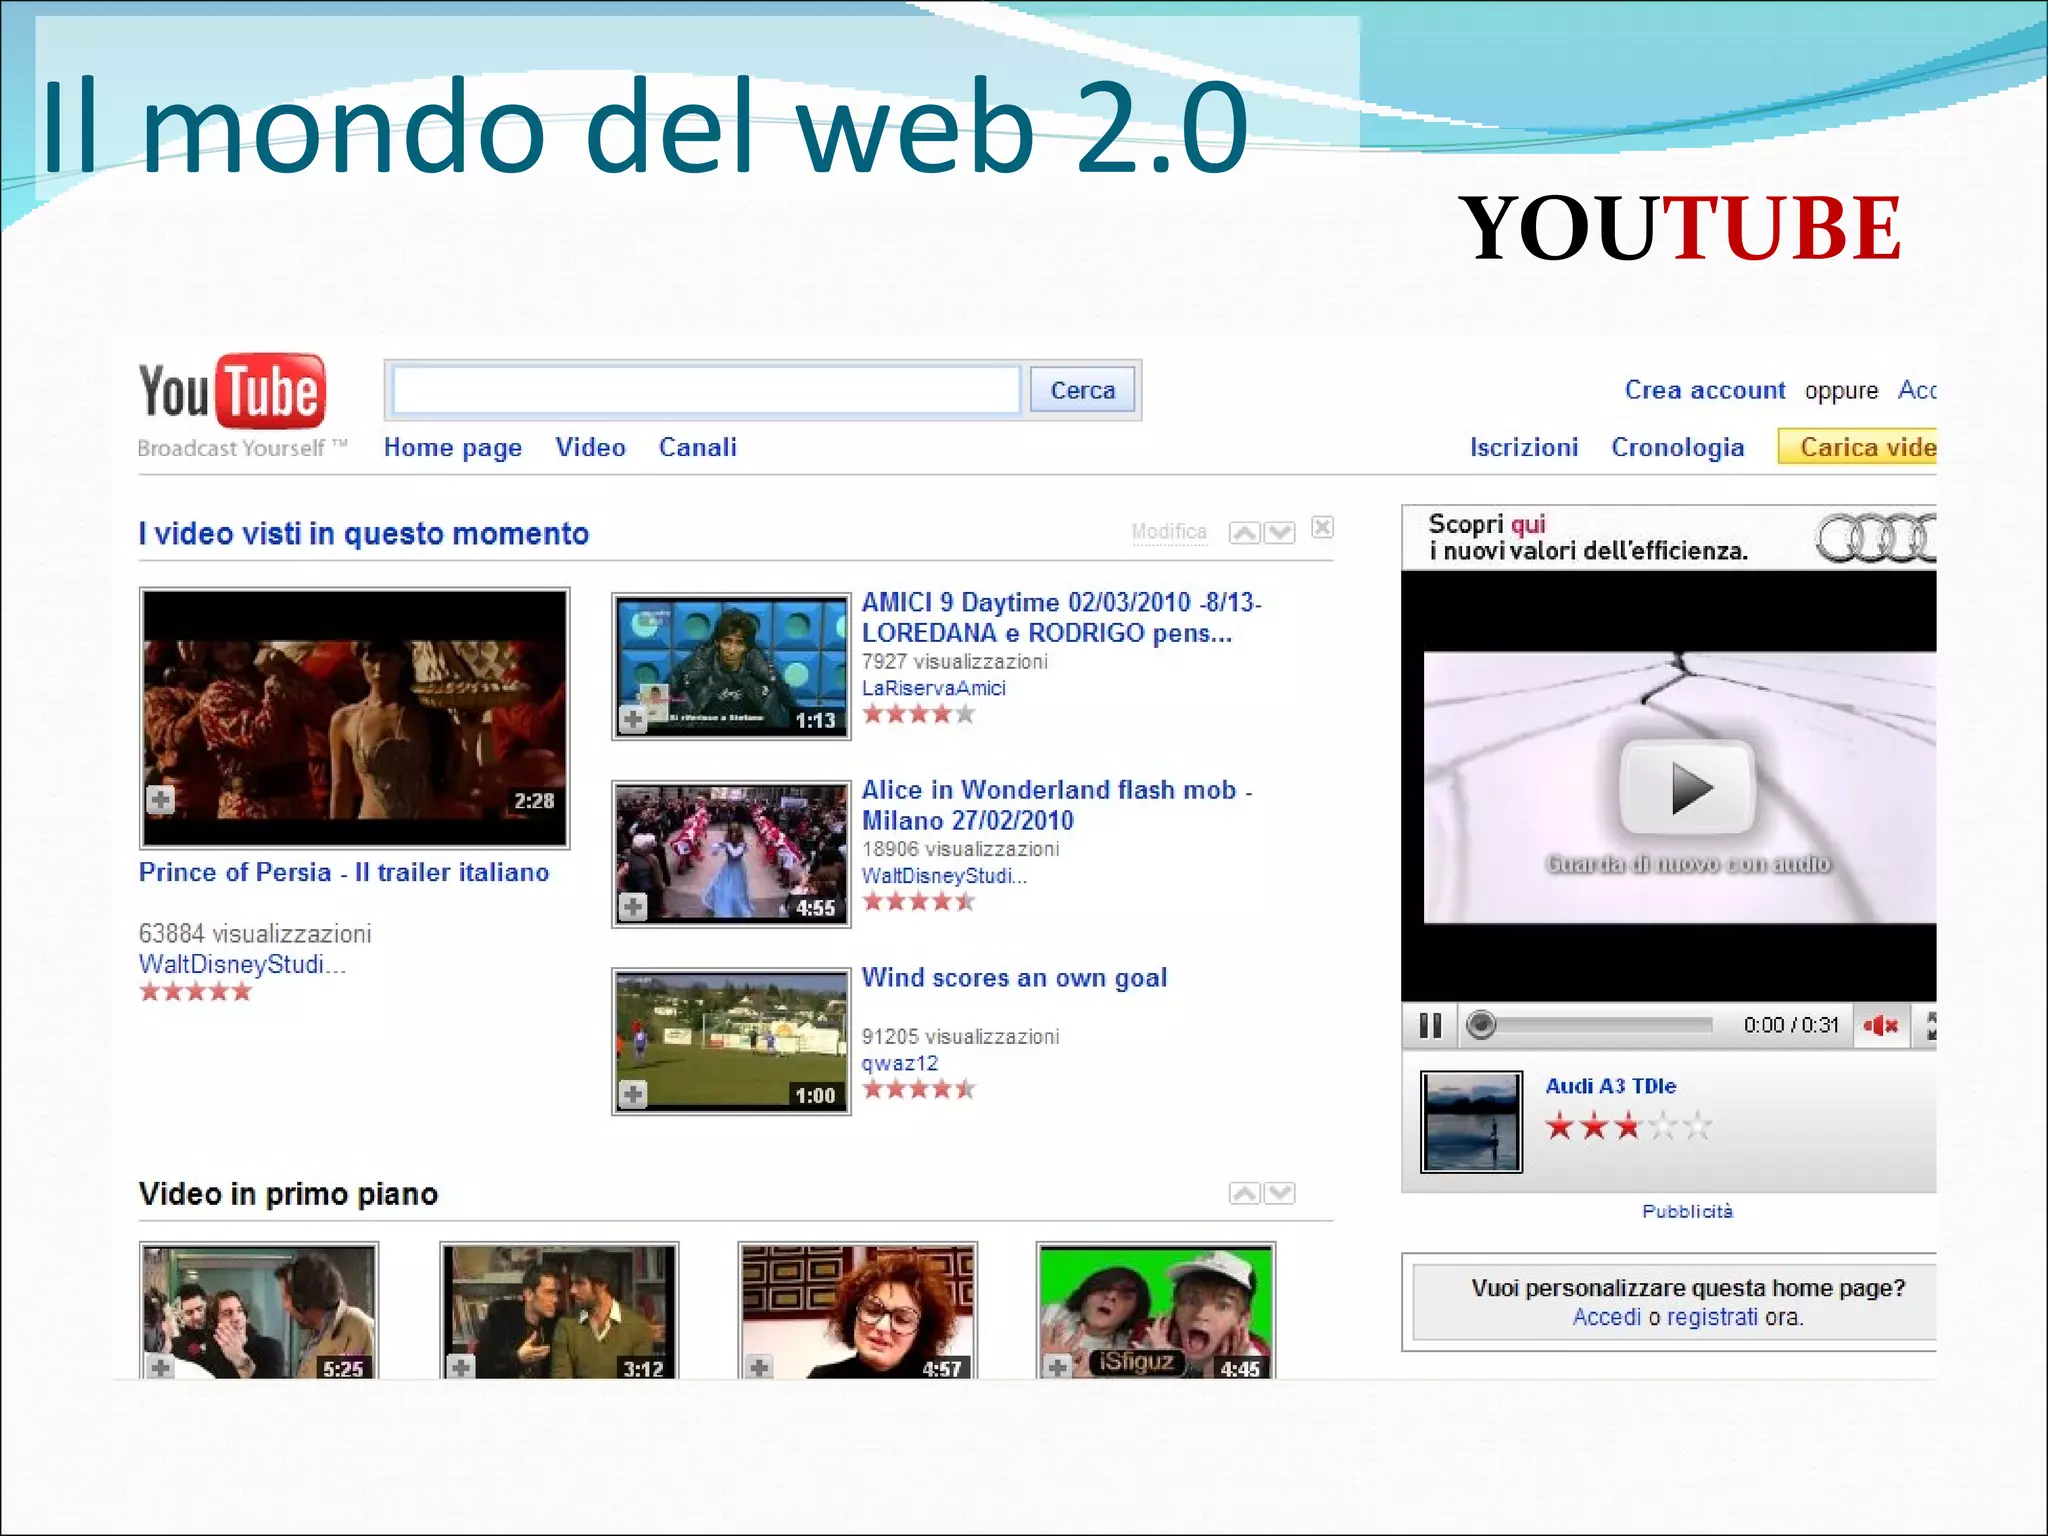The image size is (2048, 1536).
Task: Add the iSfiguz video to queue
Action: click(x=1058, y=1366)
